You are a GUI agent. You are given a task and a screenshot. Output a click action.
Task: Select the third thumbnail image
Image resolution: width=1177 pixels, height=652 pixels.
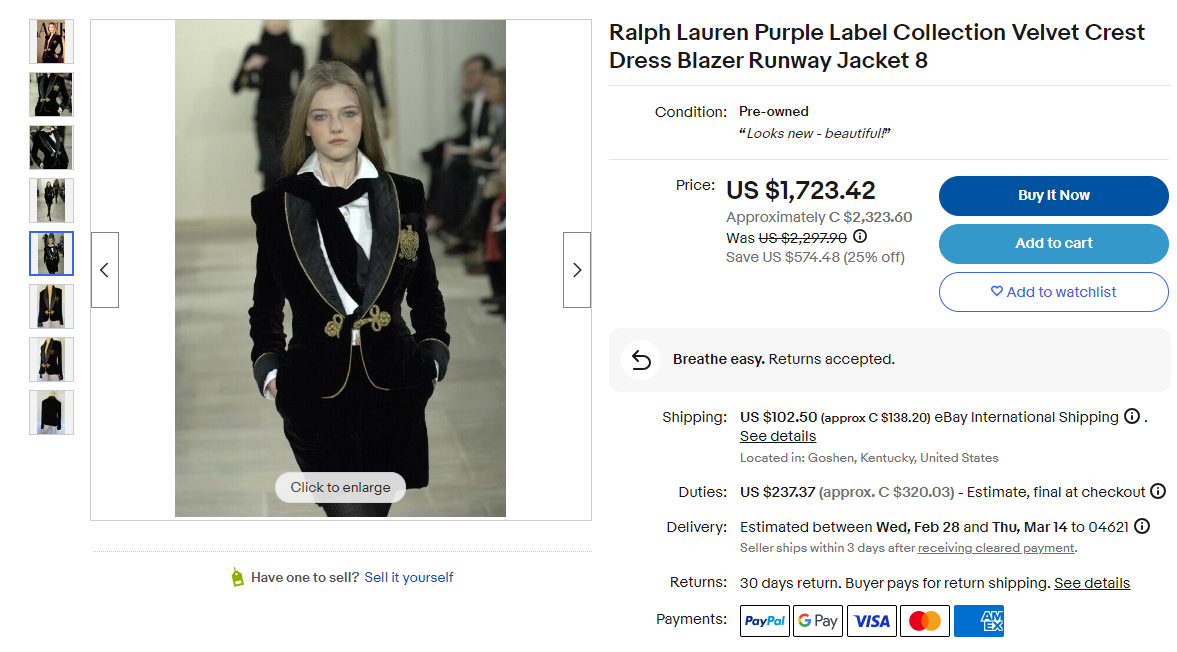point(51,148)
